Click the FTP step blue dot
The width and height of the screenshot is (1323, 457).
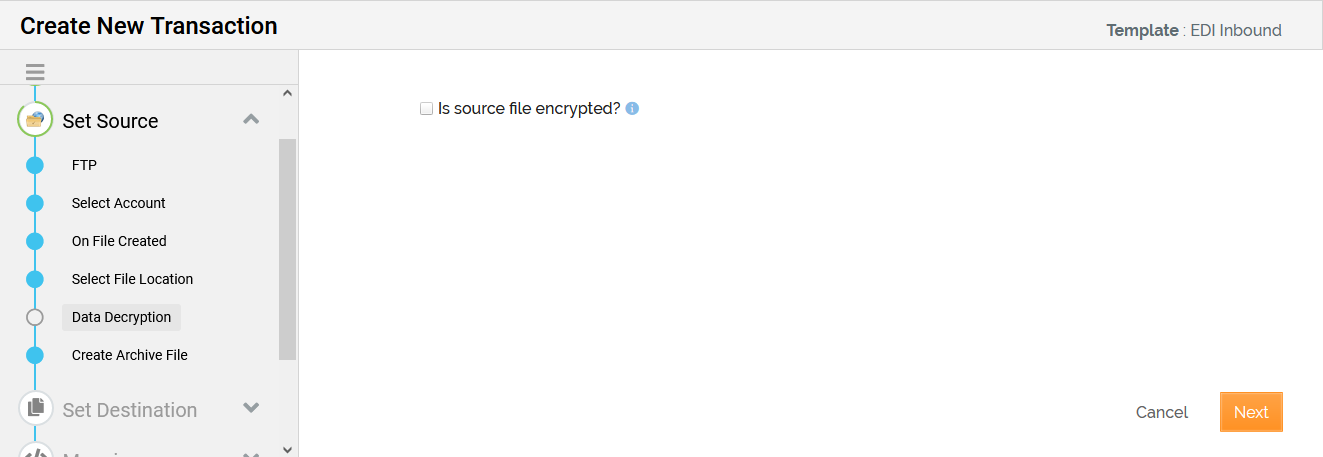35,165
